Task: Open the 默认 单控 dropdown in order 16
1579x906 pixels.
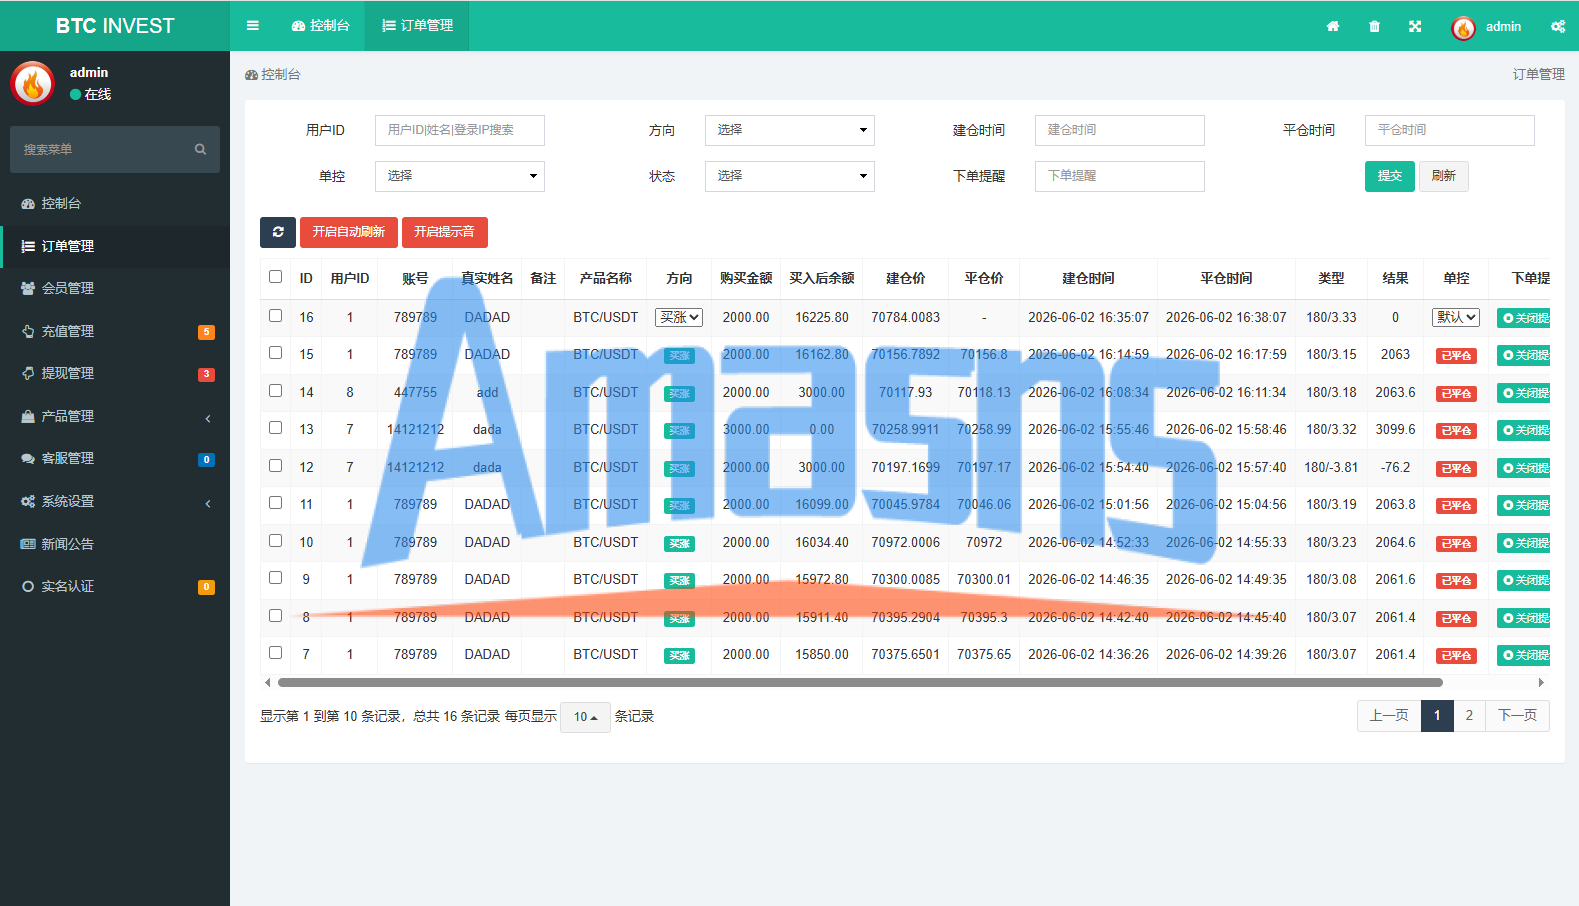Action: 1456,317
